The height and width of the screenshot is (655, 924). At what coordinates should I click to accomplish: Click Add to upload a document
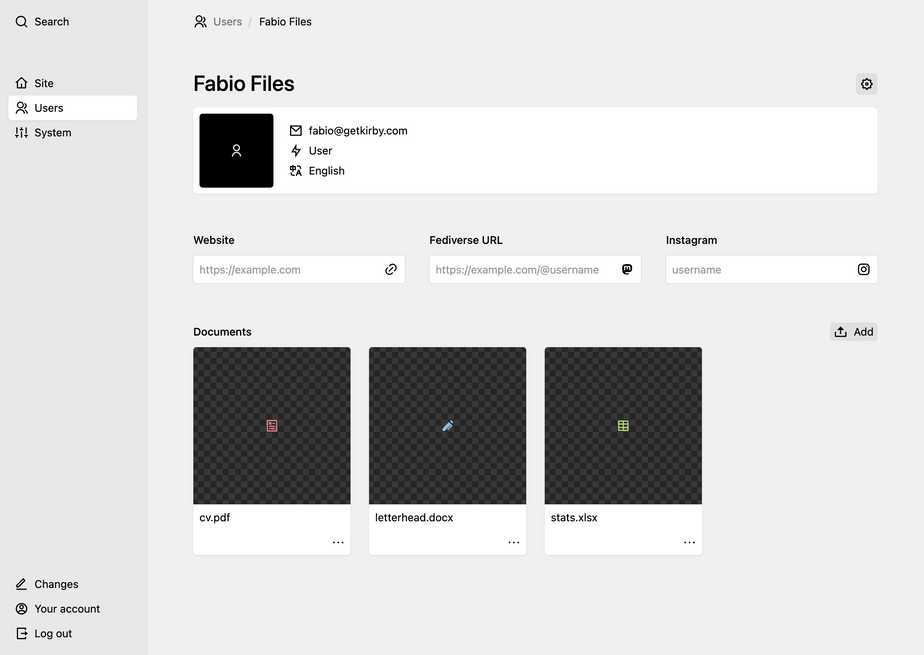tap(854, 332)
